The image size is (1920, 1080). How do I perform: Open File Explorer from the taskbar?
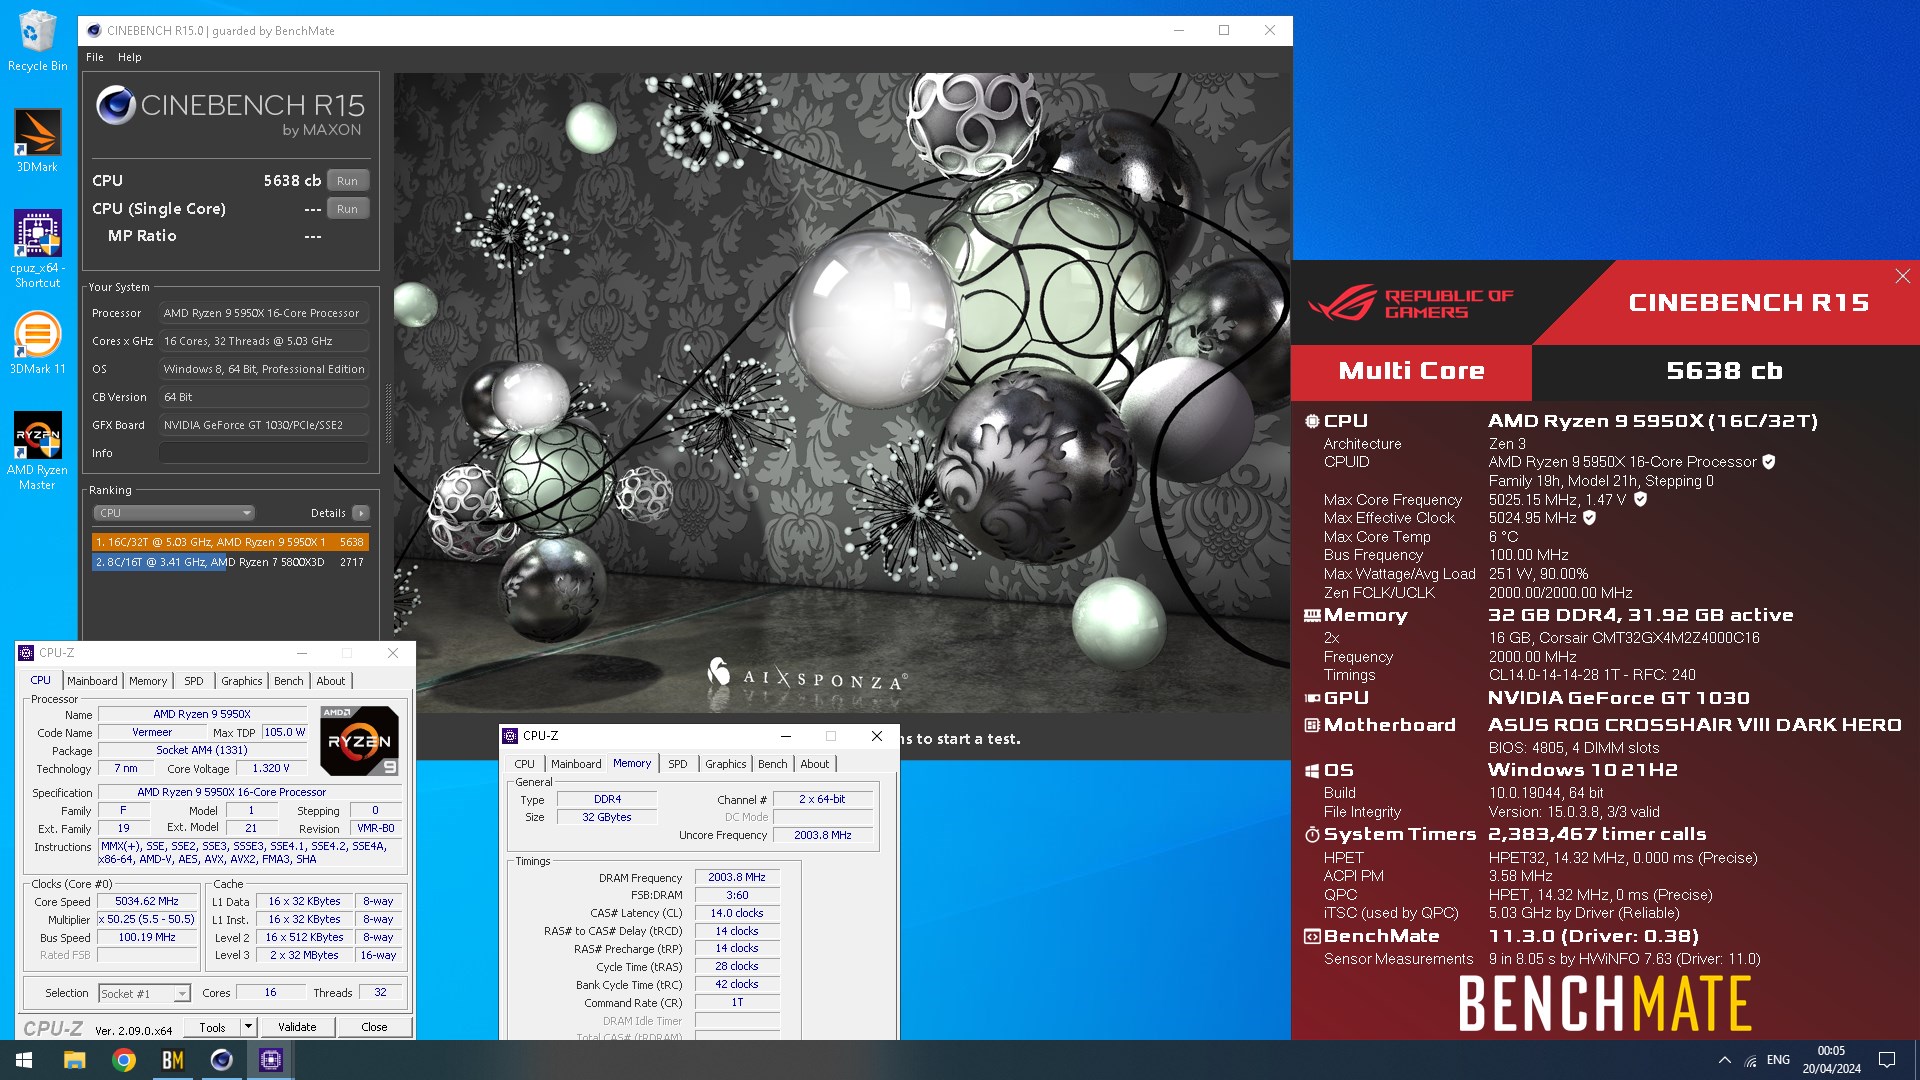[75, 1060]
